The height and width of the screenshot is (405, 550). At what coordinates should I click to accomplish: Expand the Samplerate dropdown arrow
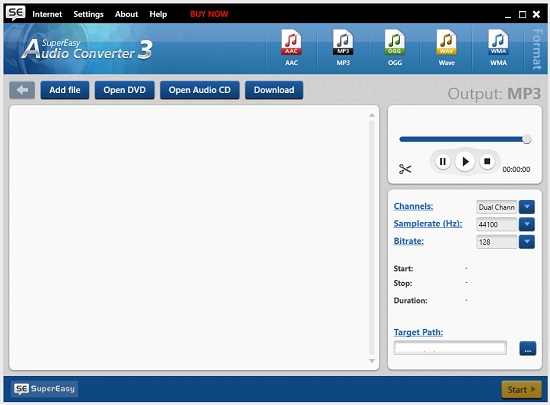pyautogui.click(x=527, y=224)
